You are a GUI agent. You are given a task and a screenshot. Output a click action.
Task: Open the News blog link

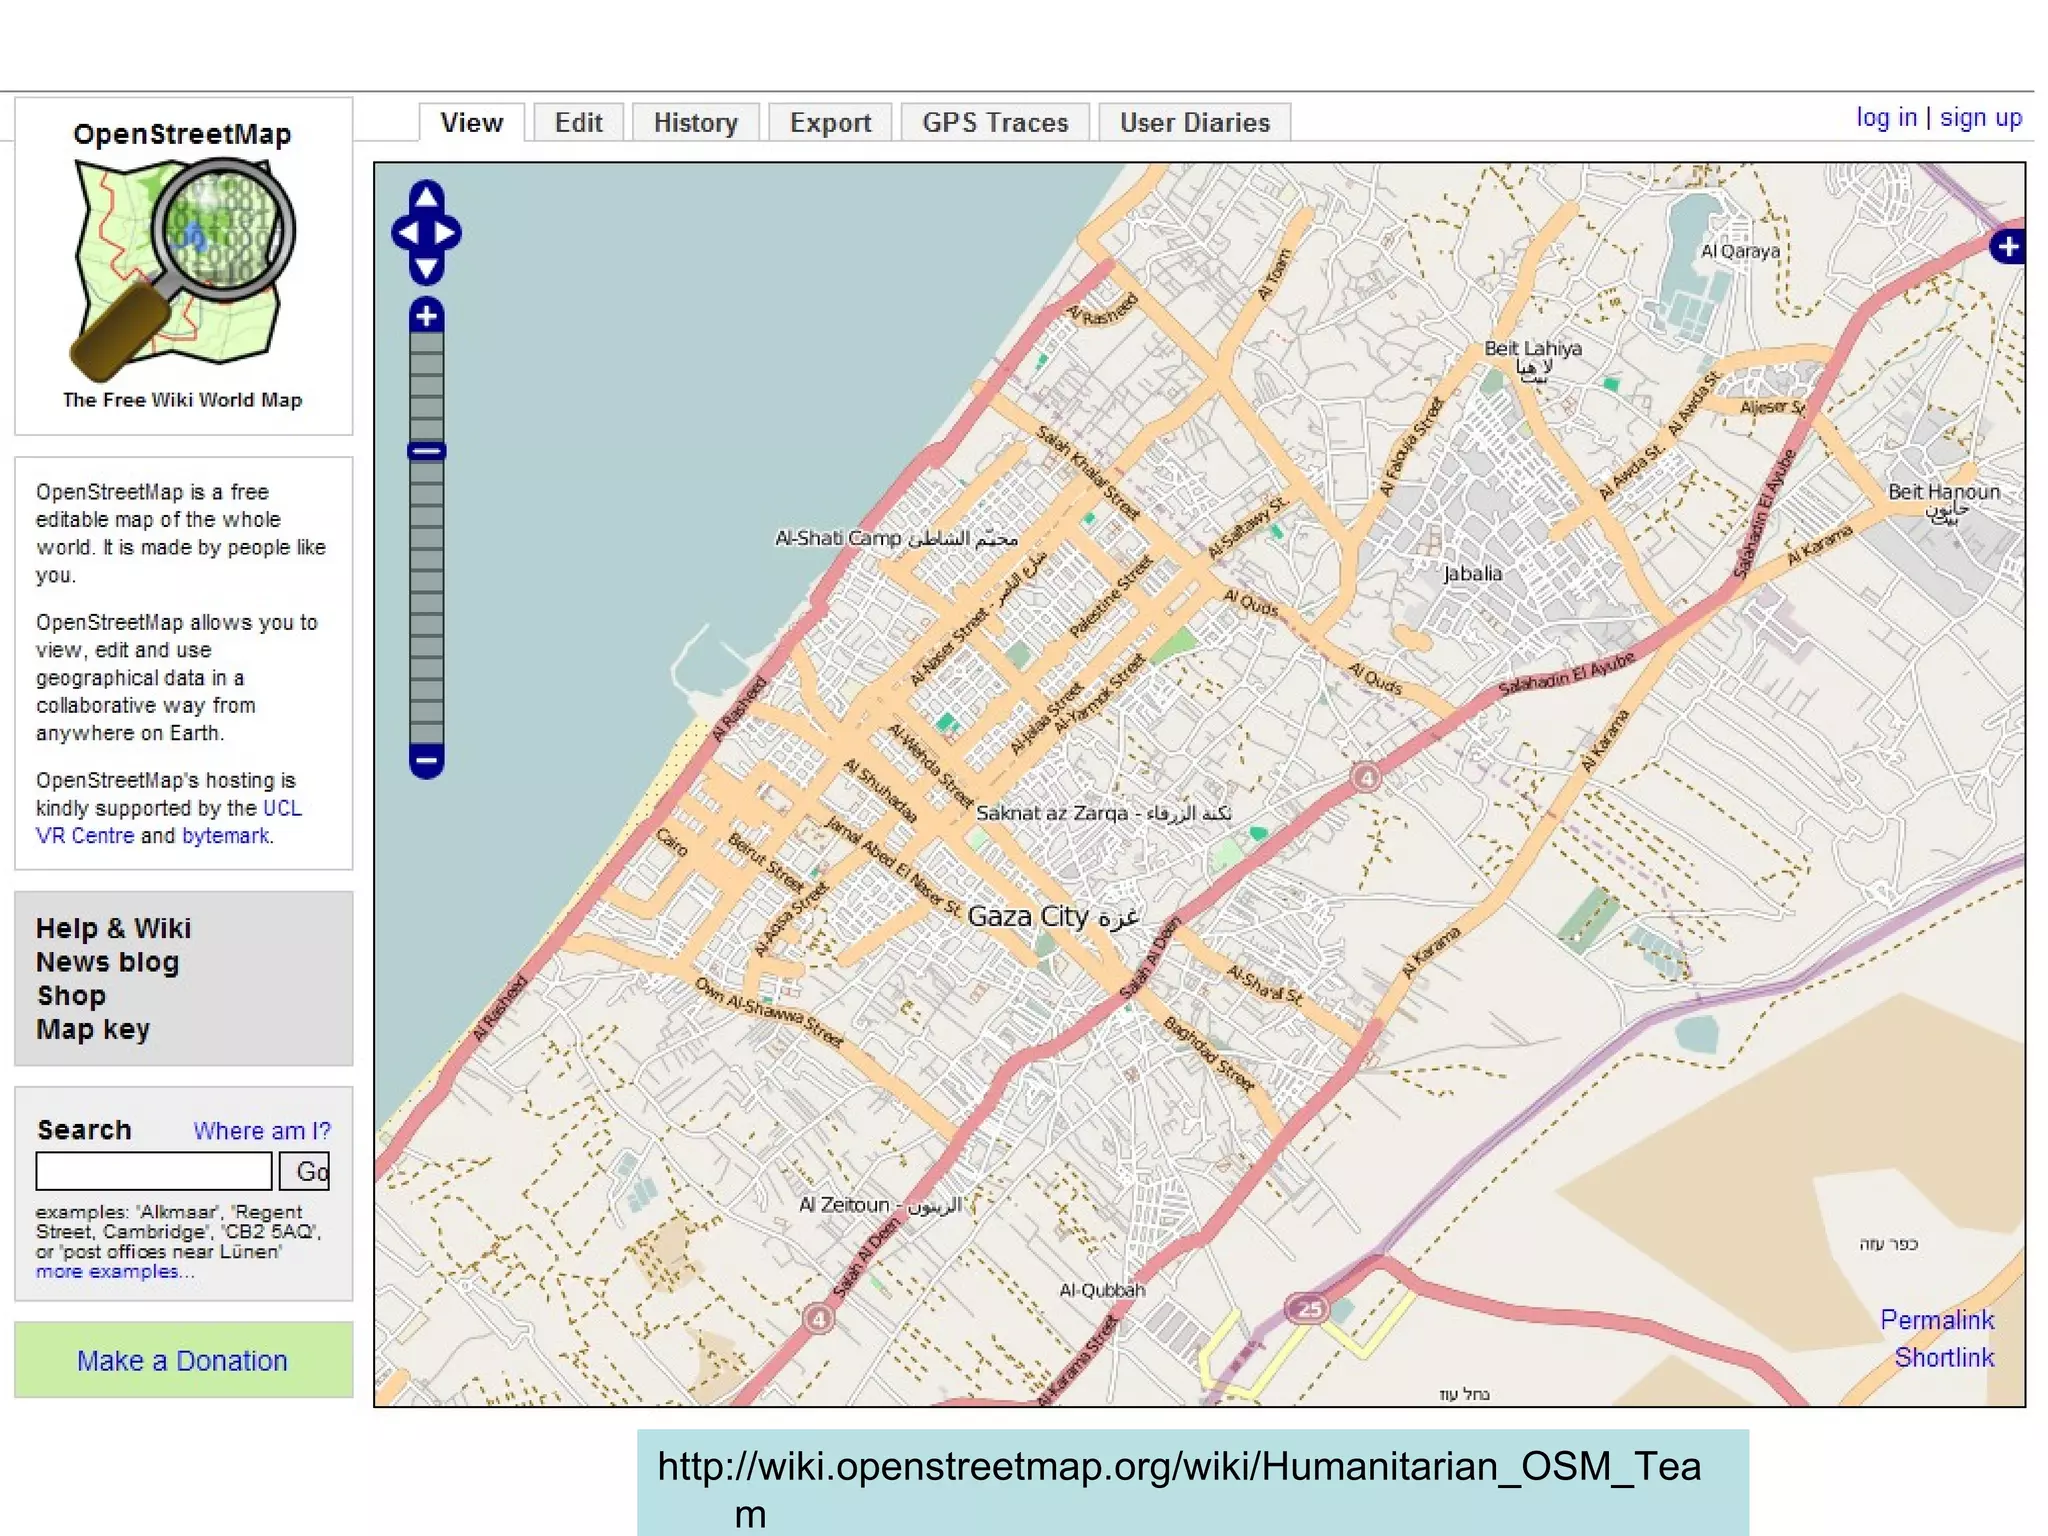pos(107,962)
